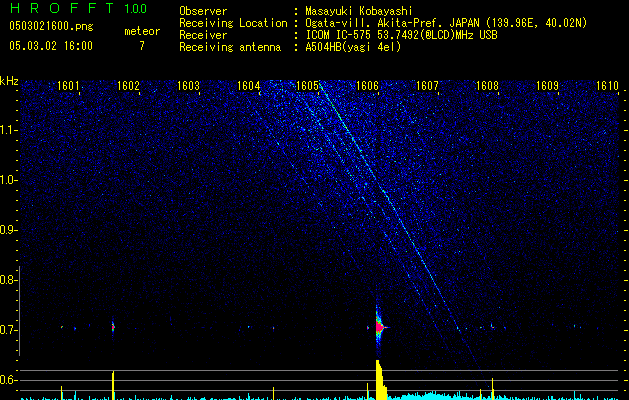The image size is (629, 400).
Task: Click the 'Receiving Location' label
Action: [x=233, y=23]
